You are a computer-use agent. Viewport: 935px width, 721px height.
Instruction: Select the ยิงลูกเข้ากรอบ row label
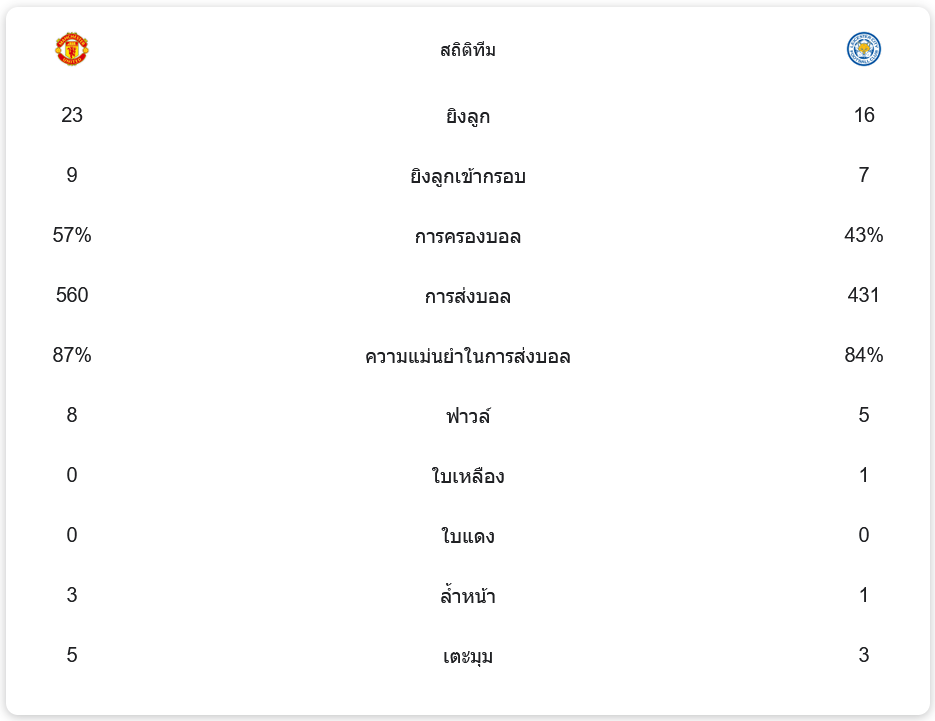[467, 177]
